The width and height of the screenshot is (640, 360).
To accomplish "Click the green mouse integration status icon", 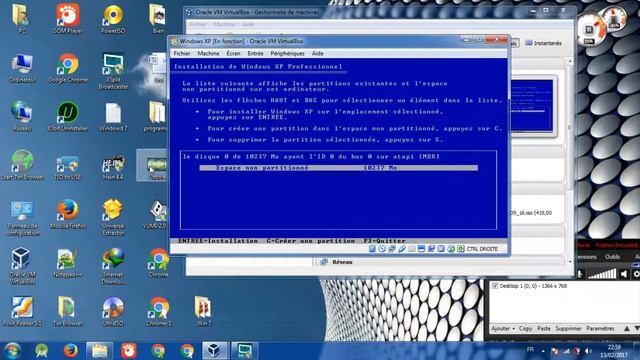I will [x=451, y=249].
